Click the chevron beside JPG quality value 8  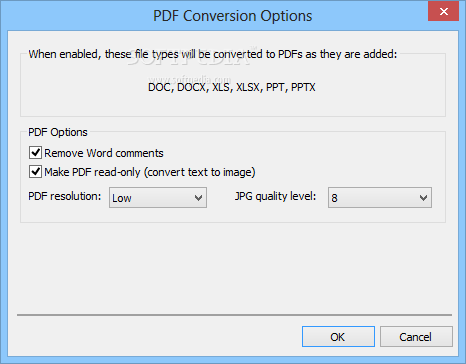pyautogui.click(x=423, y=198)
